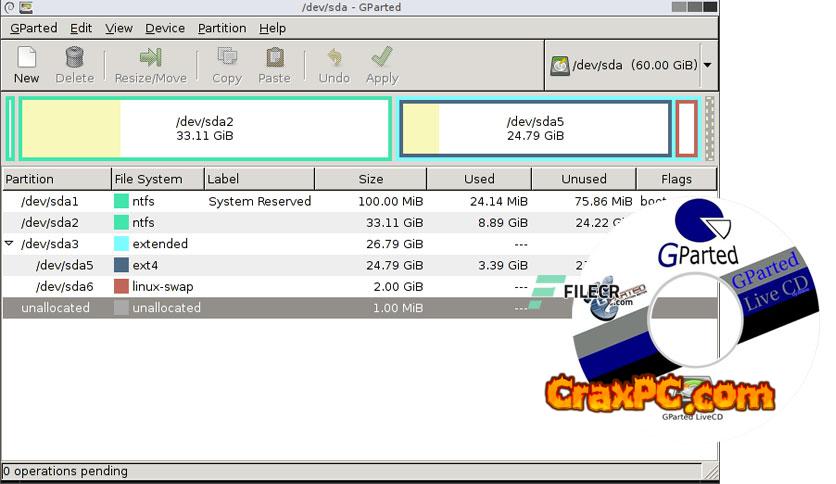Open the Help menu
This screenshot has width=836, height=484.
(272, 28)
